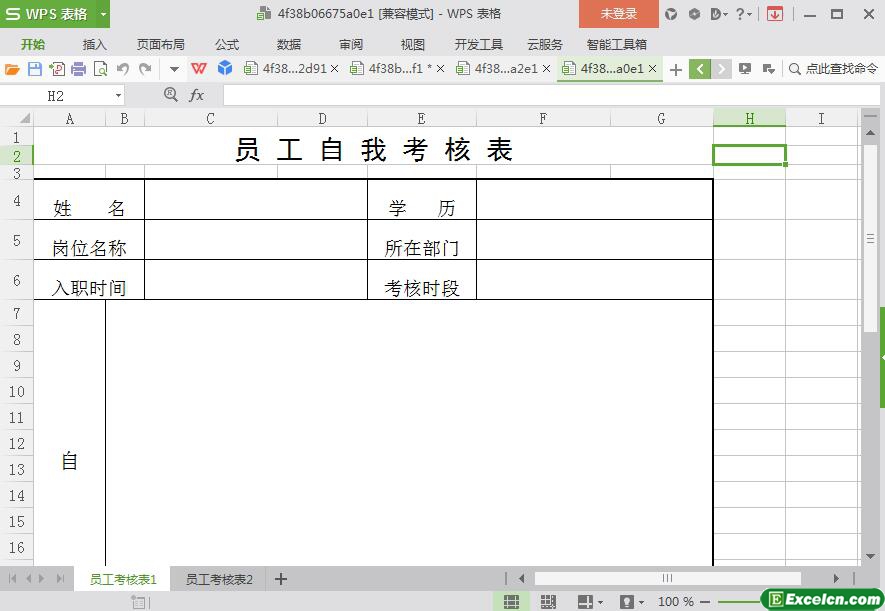This screenshot has width=885, height=611.
Task: Switch to sheet tab 员工考核表2
Action: pyautogui.click(x=219, y=579)
